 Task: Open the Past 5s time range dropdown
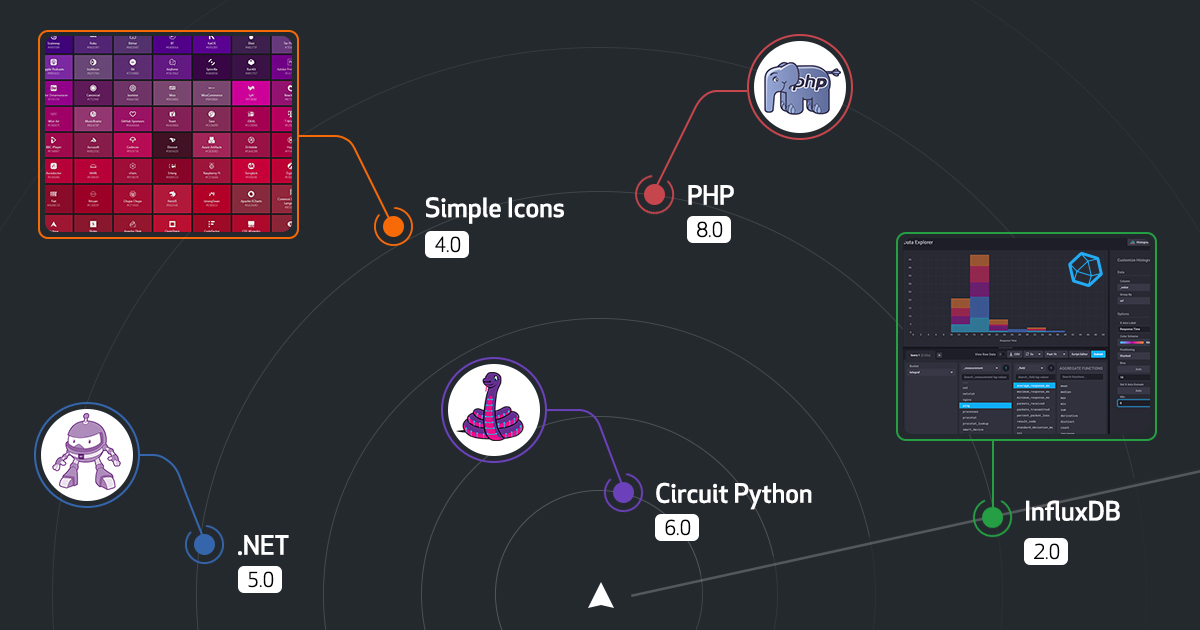coord(1055,354)
